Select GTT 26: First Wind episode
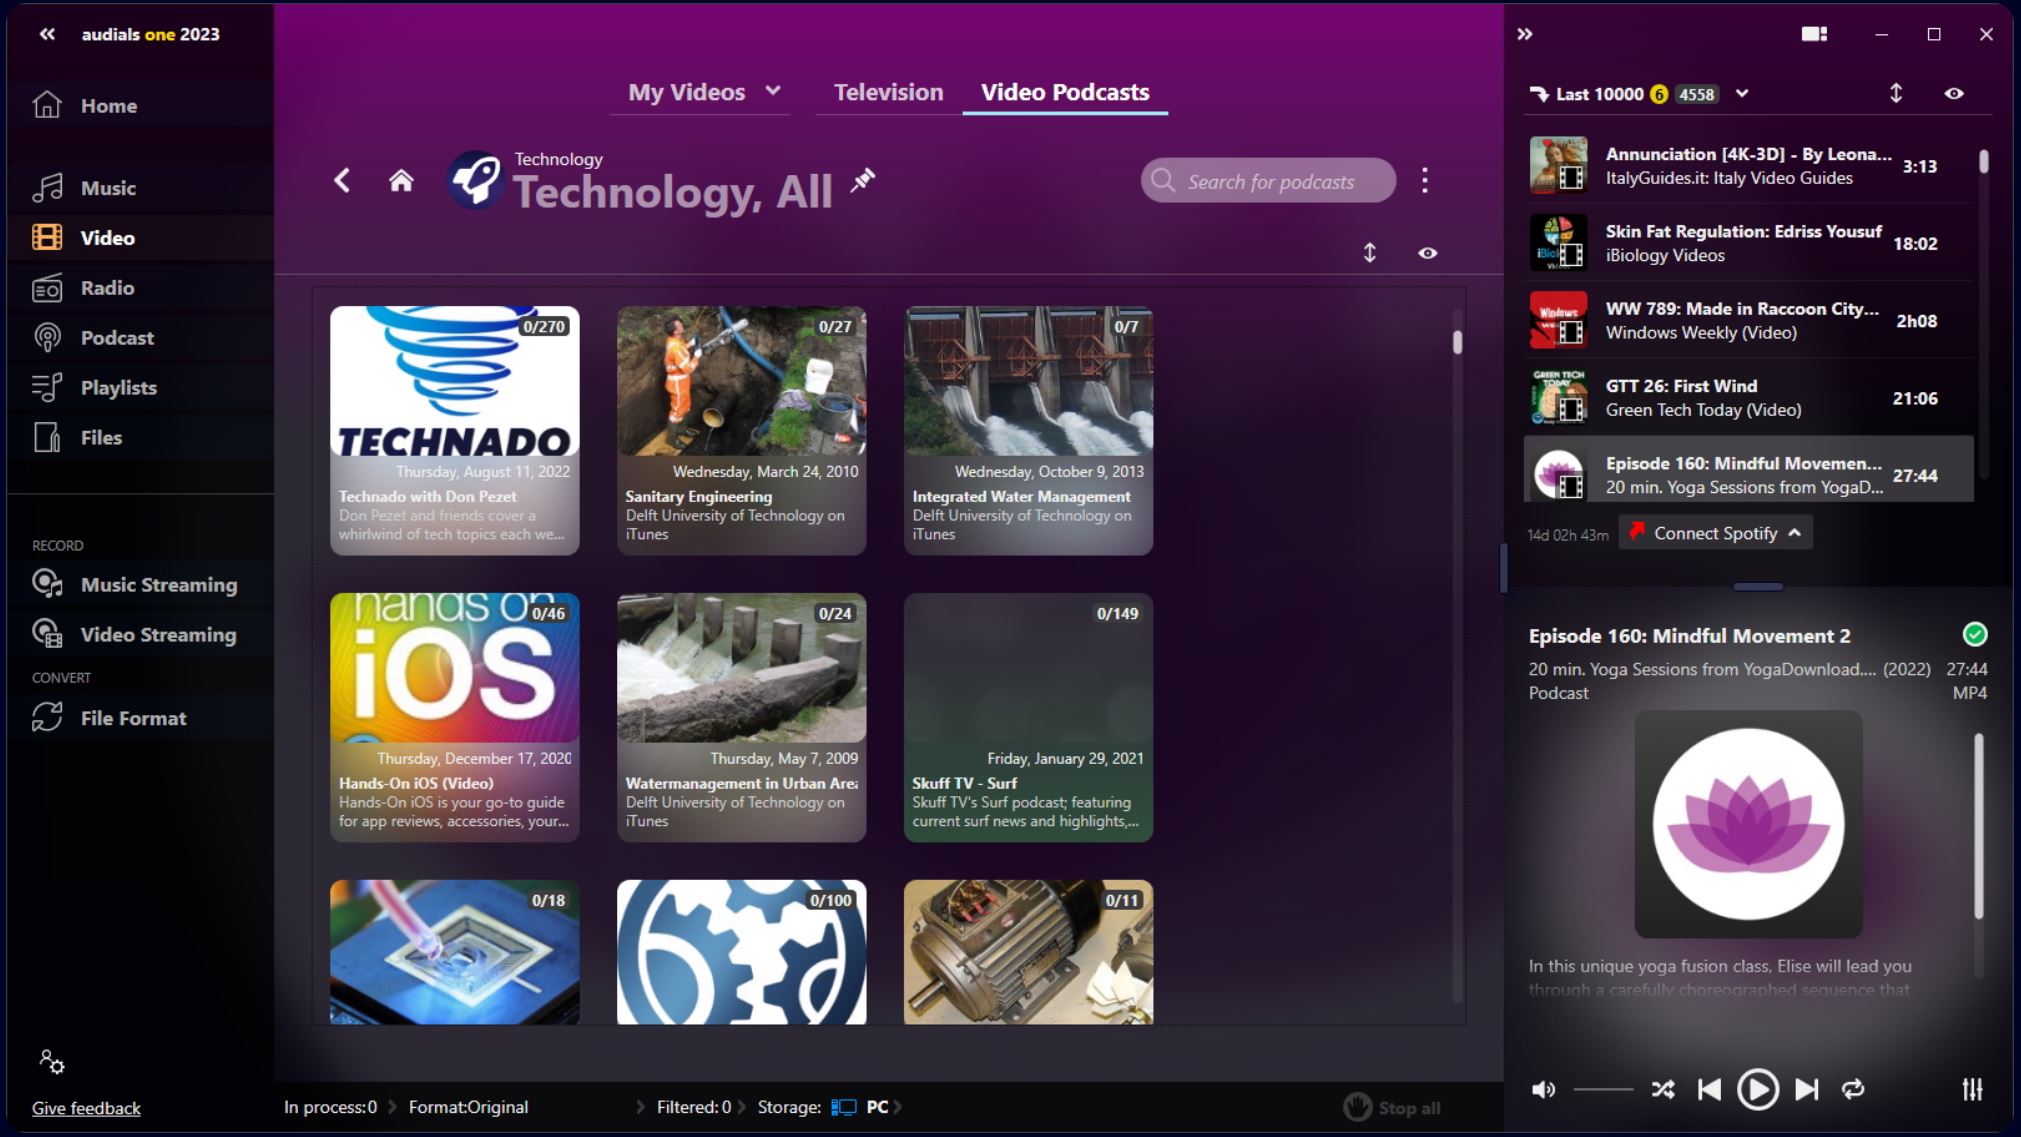The height and width of the screenshot is (1137, 2021). pos(1748,397)
